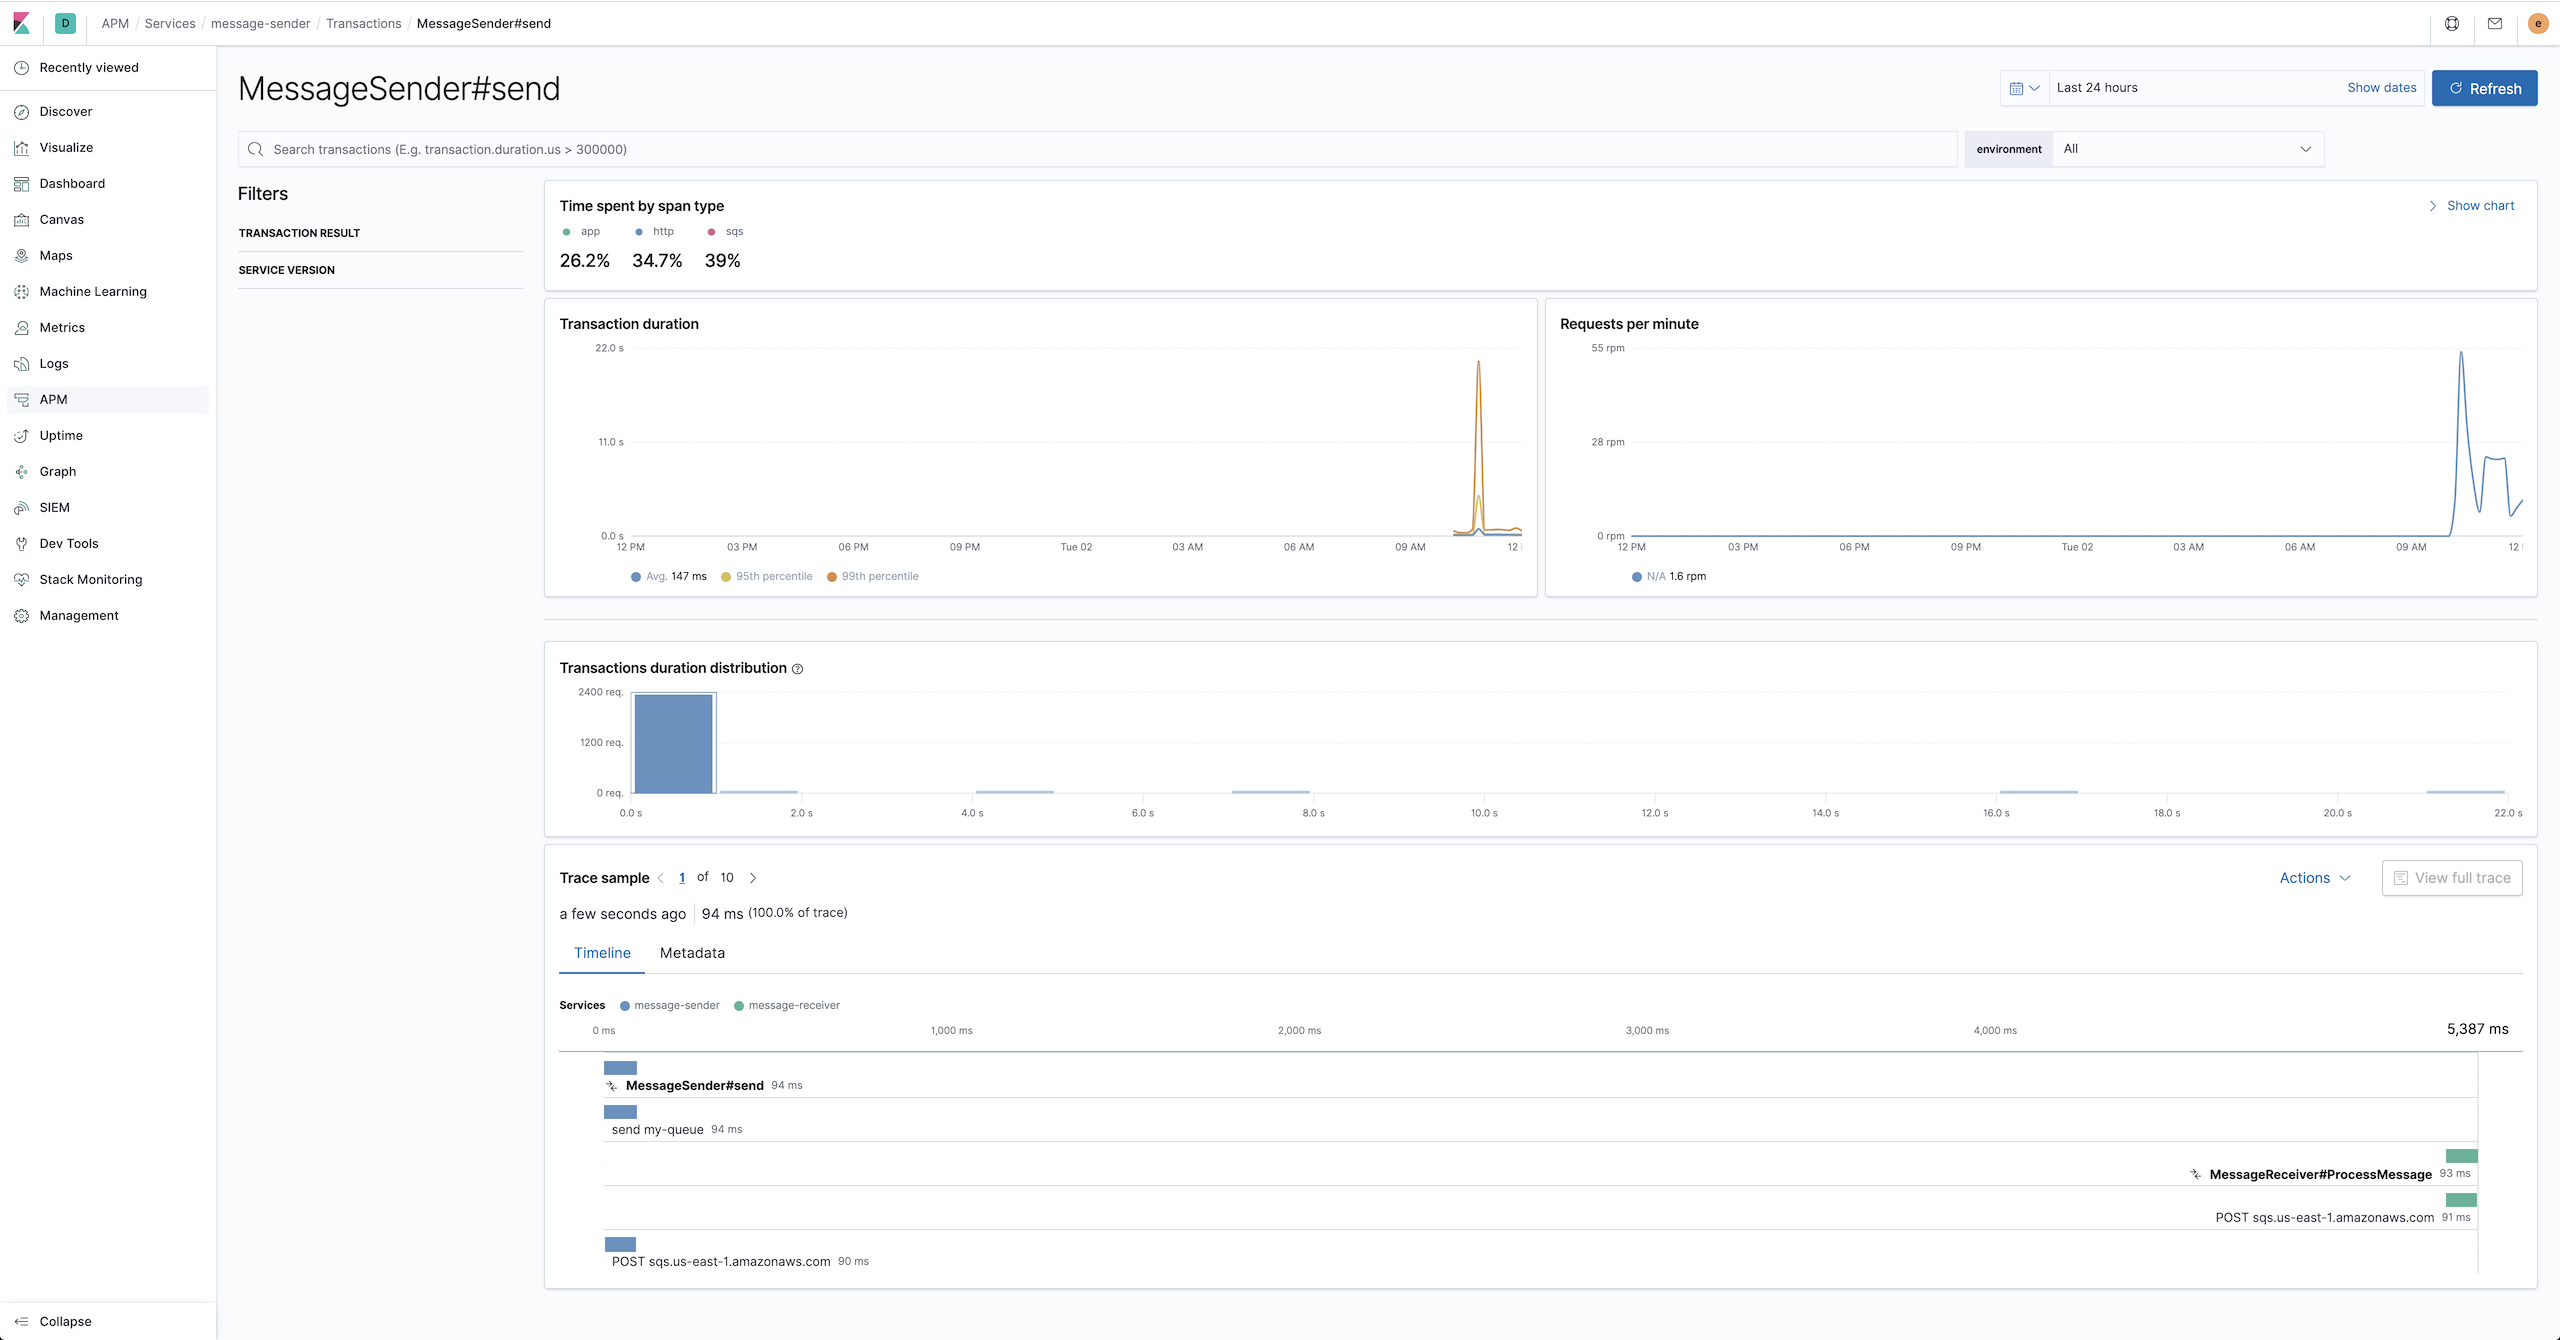Click the help lifebuoy icon in header

click(x=2452, y=24)
